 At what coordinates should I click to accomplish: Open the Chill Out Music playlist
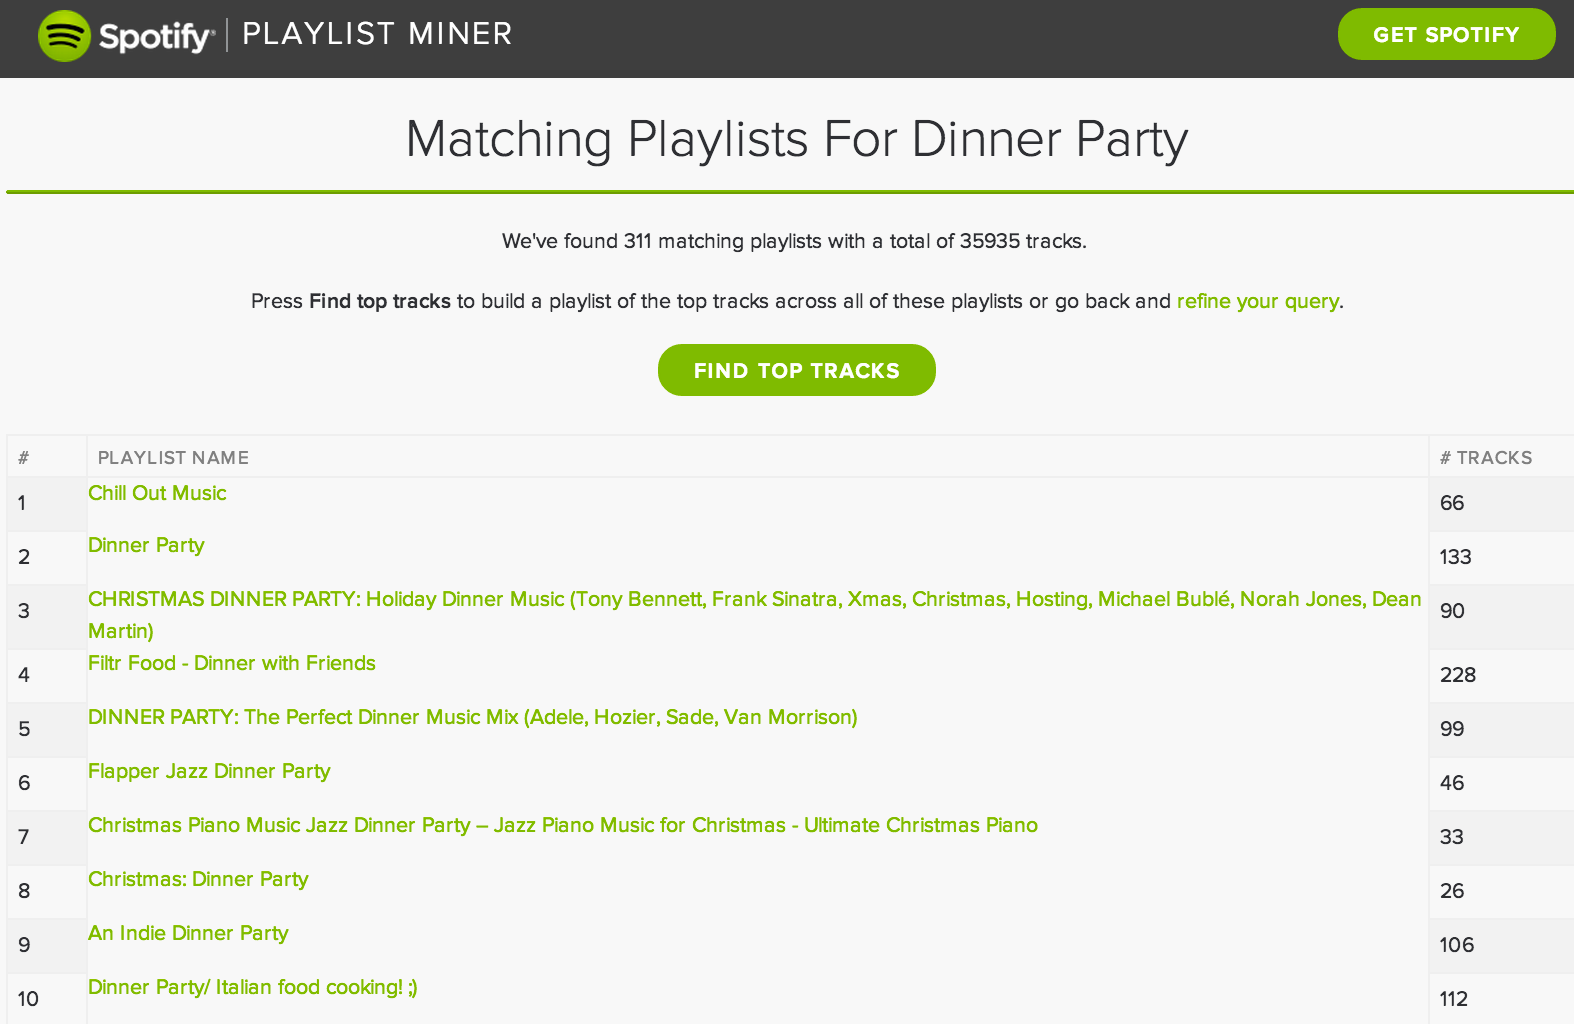157,493
